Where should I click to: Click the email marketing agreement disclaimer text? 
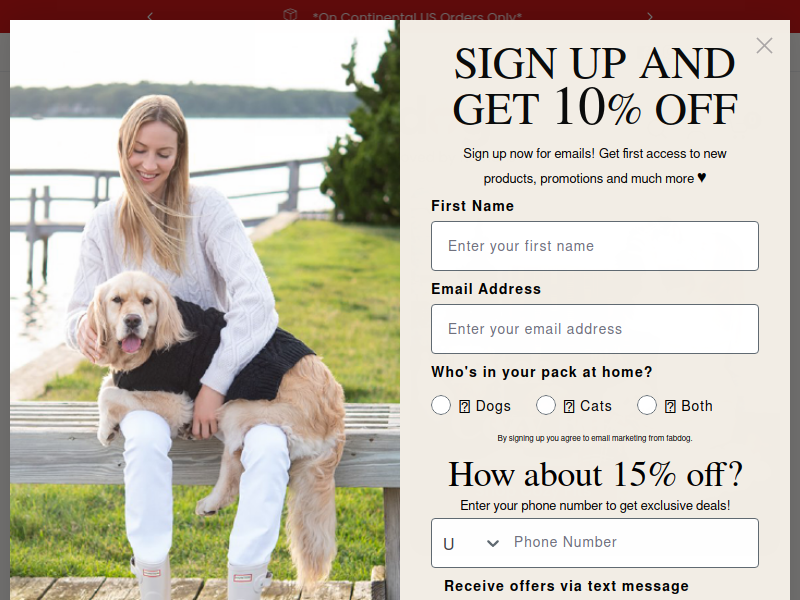click(x=595, y=438)
